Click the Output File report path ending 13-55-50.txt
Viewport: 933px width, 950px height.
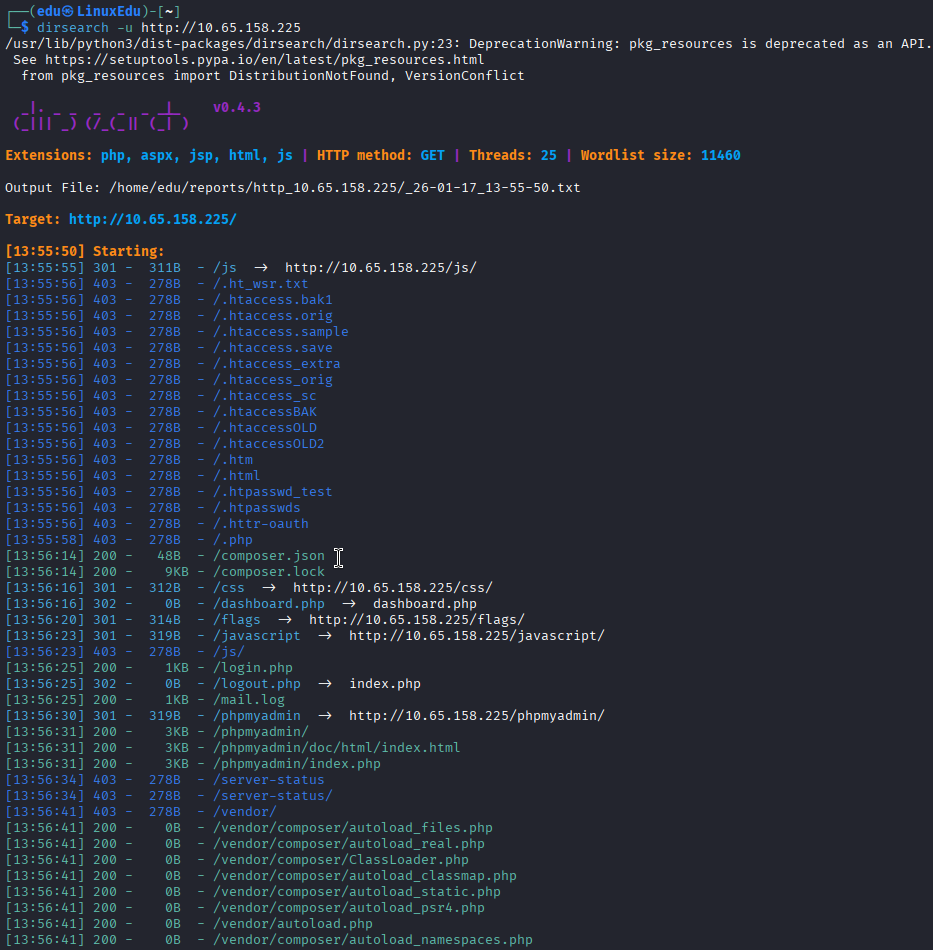(x=345, y=188)
